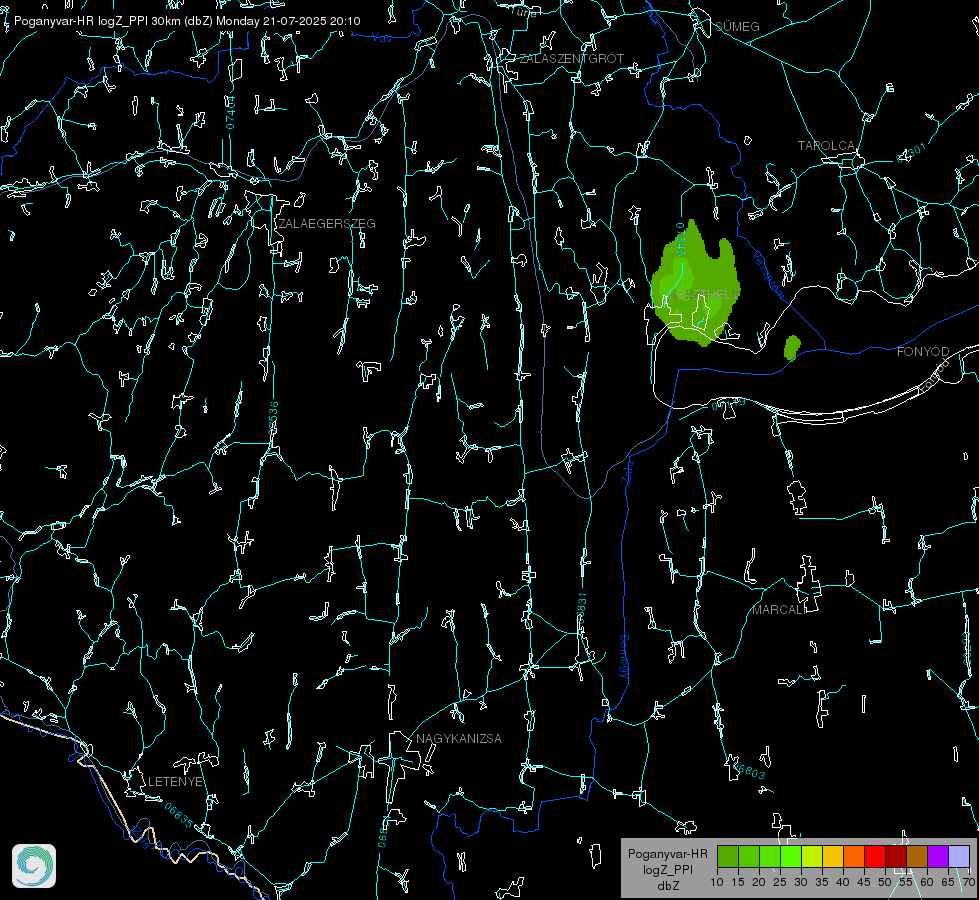The image size is (979, 900).
Task: Click the 06803 road number label
Action: pyautogui.click(x=749, y=771)
